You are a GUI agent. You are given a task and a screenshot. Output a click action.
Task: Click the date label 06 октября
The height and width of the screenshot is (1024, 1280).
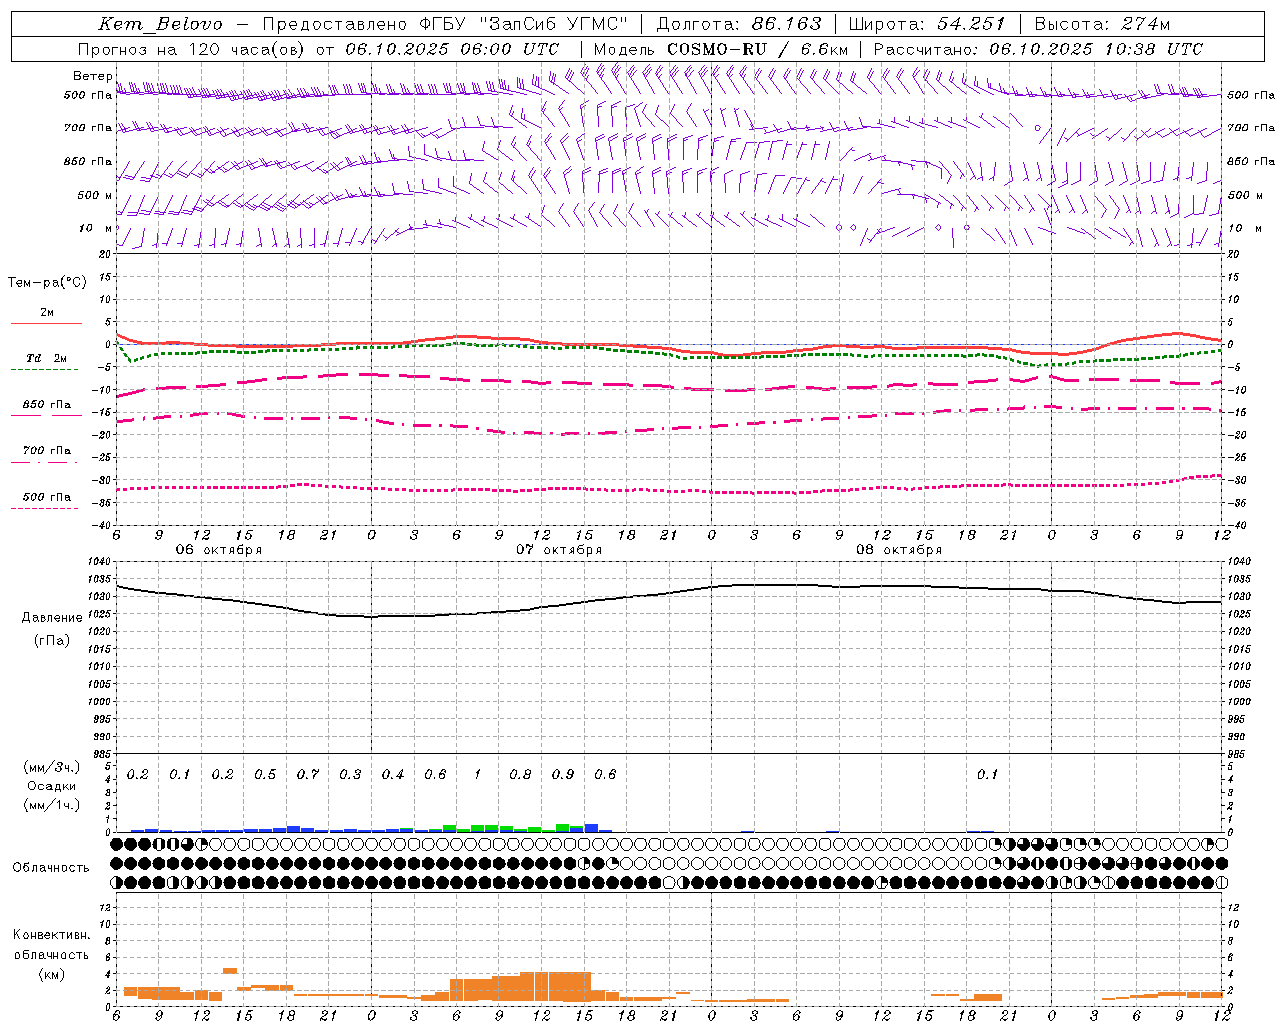pyautogui.click(x=219, y=550)
